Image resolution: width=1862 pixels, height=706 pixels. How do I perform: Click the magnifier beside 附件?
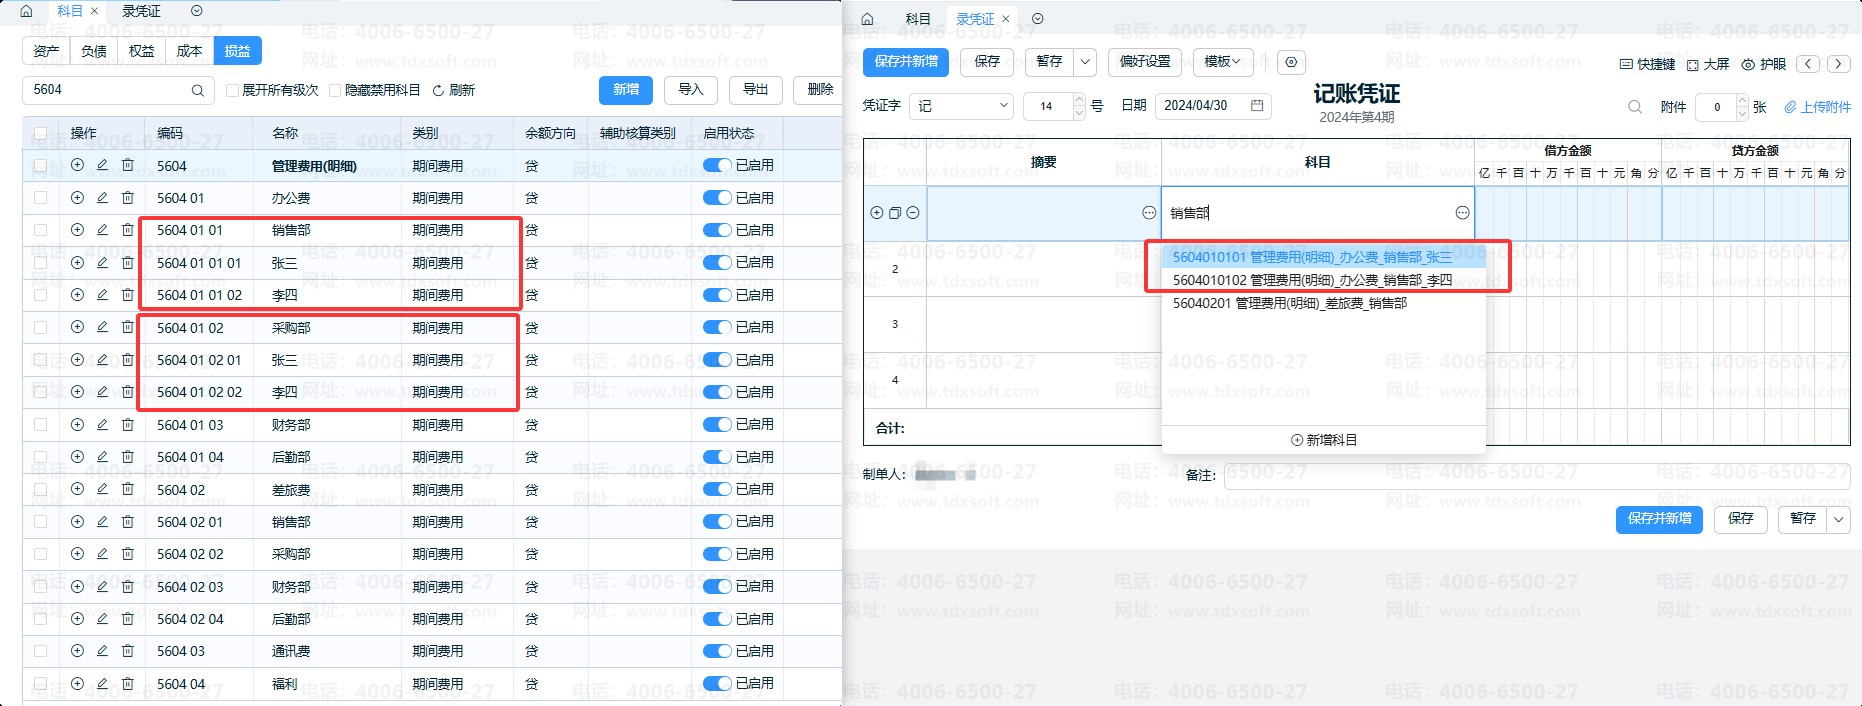click(x=1635, y=106)
